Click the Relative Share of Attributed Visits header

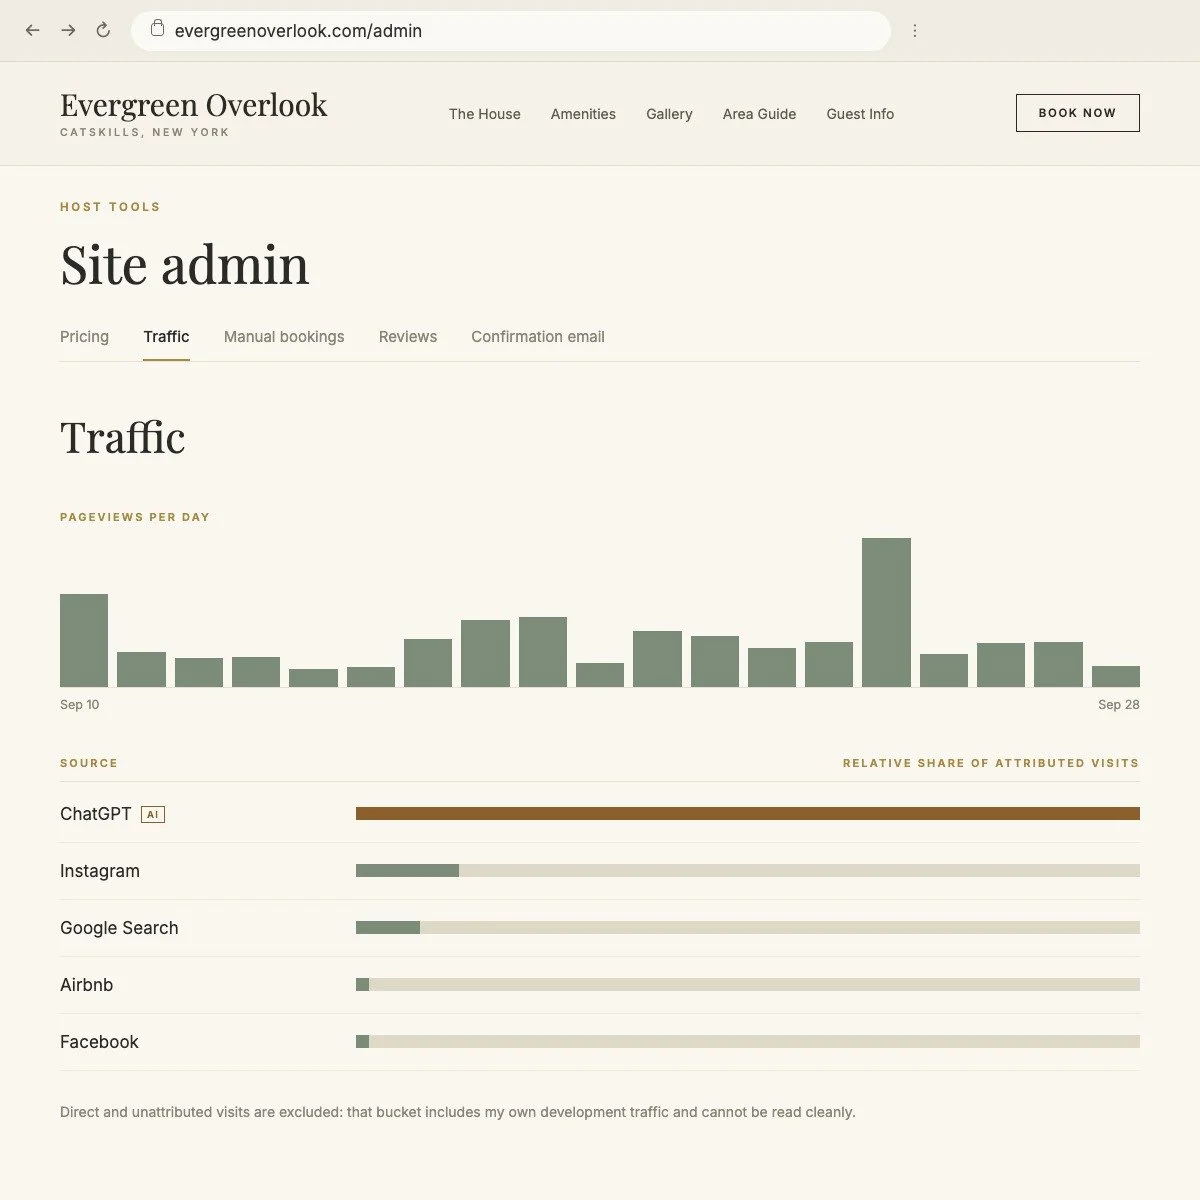coord(991,763)
